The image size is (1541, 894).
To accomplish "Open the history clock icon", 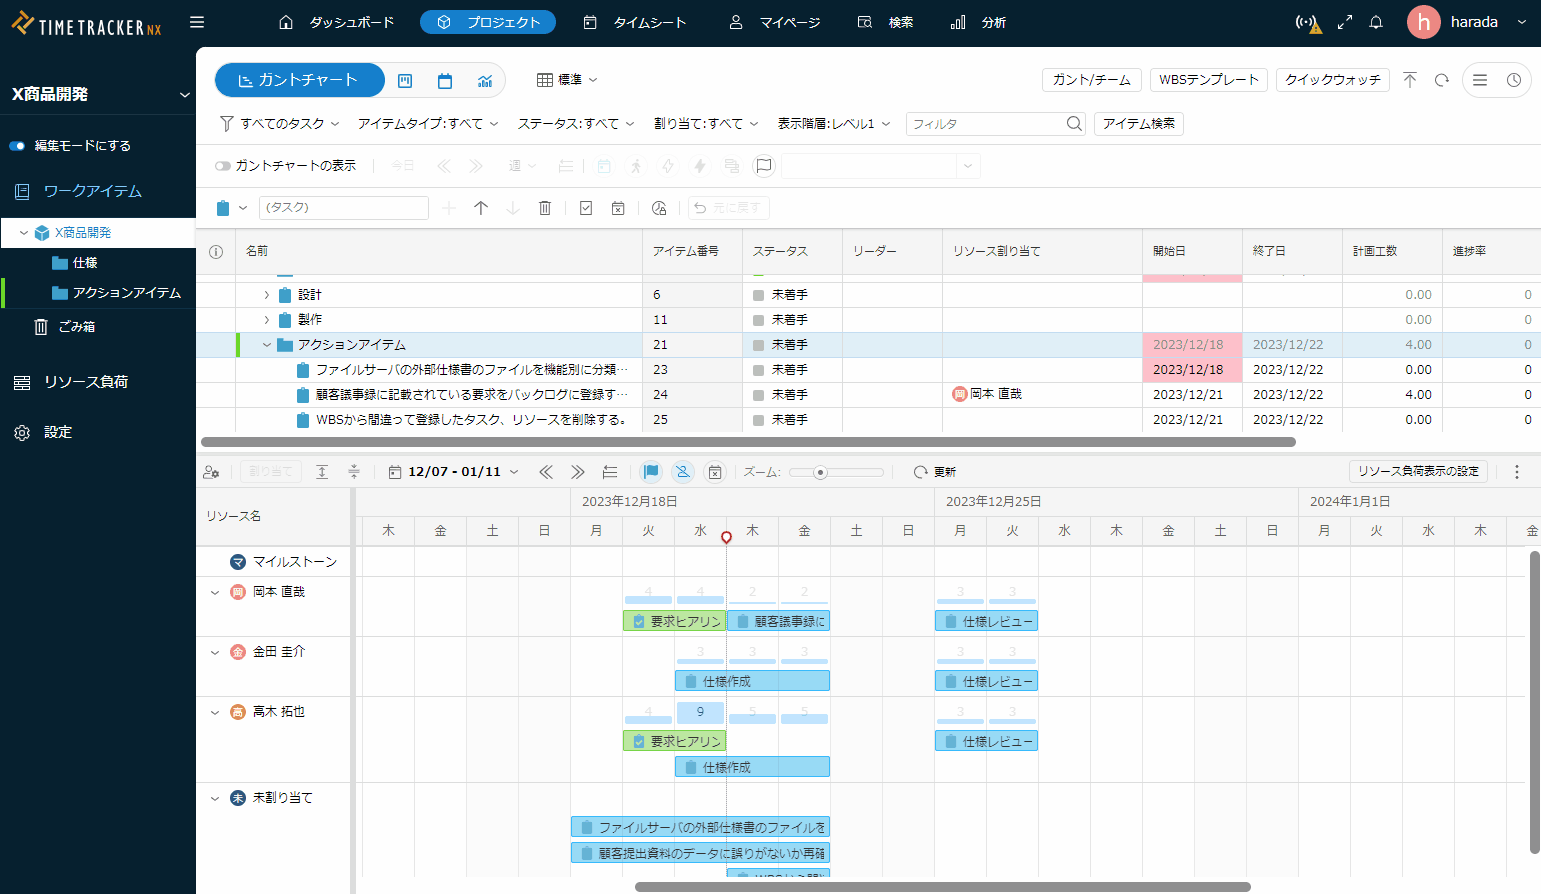I will coord(1514,80).
